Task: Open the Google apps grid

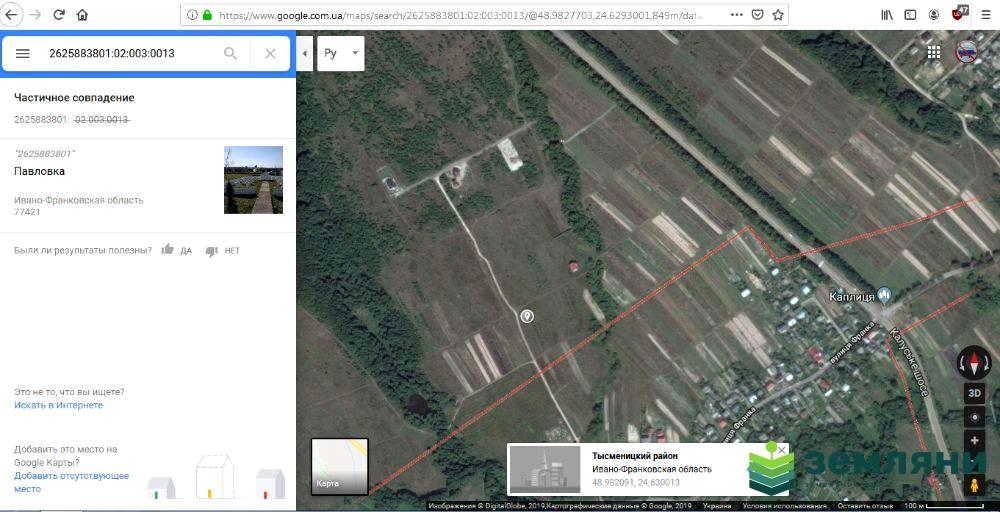Action: pyautogui.click(x=933, y=53)
